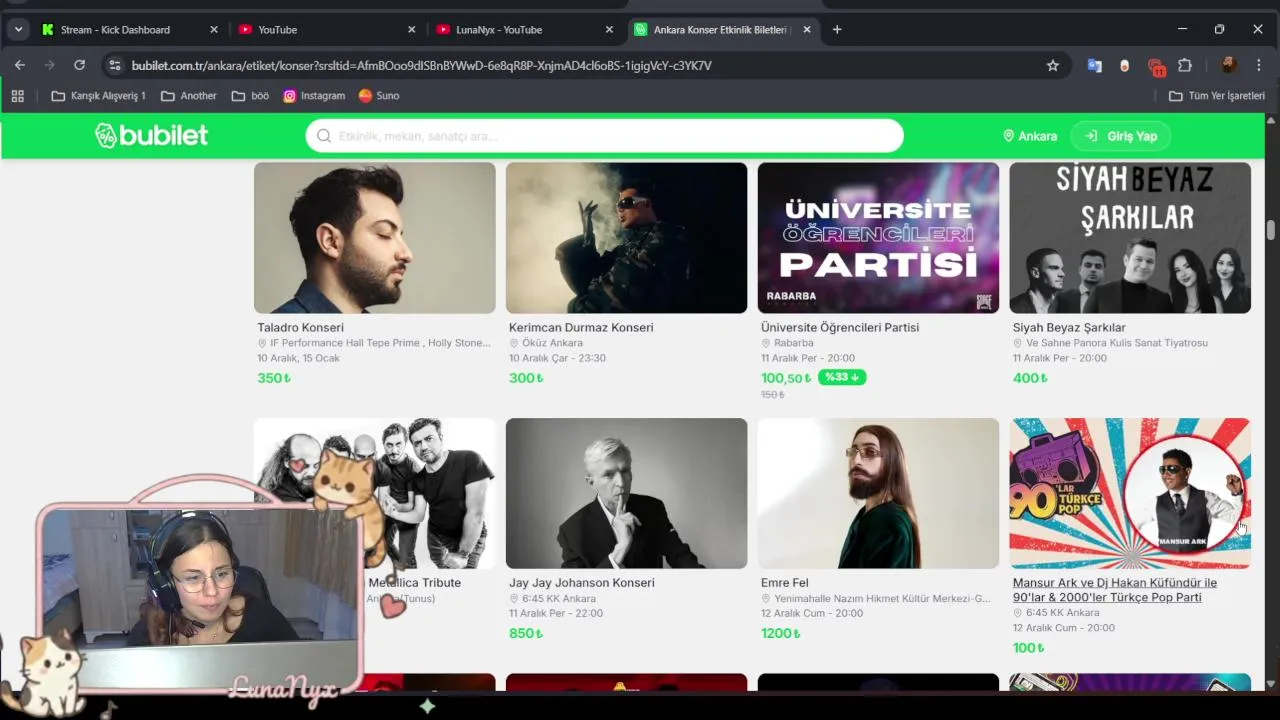This screenshot has width=1280, height=720.
Task: Open the Jay Jay Johanson Konseri title
Action: tap(582, 583)
